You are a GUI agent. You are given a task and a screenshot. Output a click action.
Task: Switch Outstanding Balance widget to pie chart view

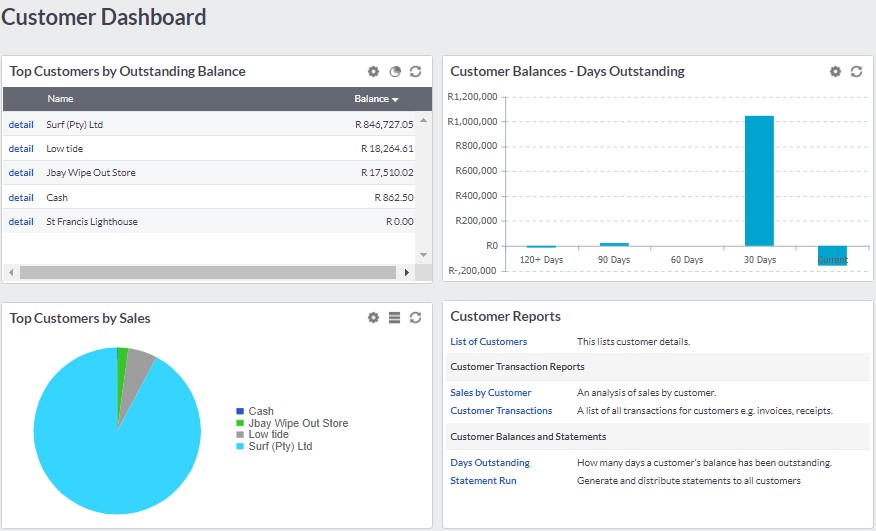pyautogui.click(x=394, y=72)
